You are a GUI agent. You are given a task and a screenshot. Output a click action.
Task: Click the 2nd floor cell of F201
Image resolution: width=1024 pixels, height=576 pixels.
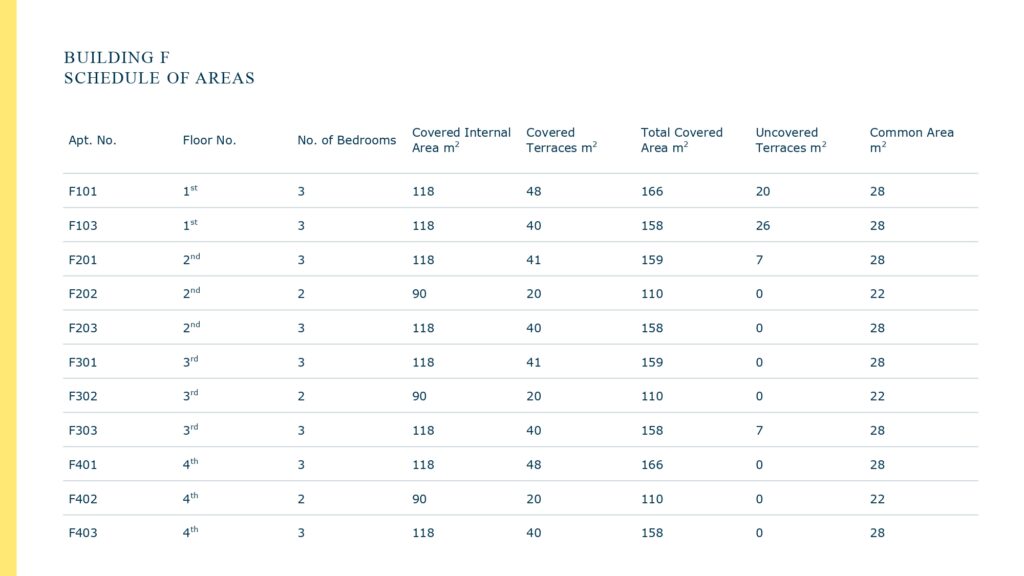tap(191, 259)
